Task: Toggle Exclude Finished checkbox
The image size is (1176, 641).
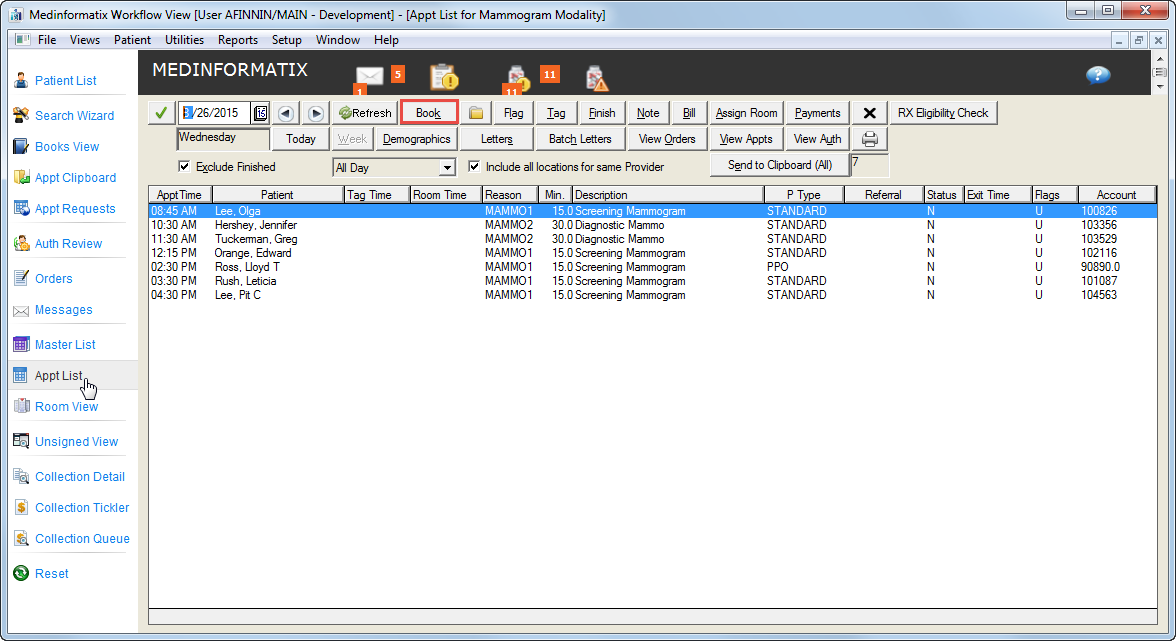Action: [x=184, y=166]
